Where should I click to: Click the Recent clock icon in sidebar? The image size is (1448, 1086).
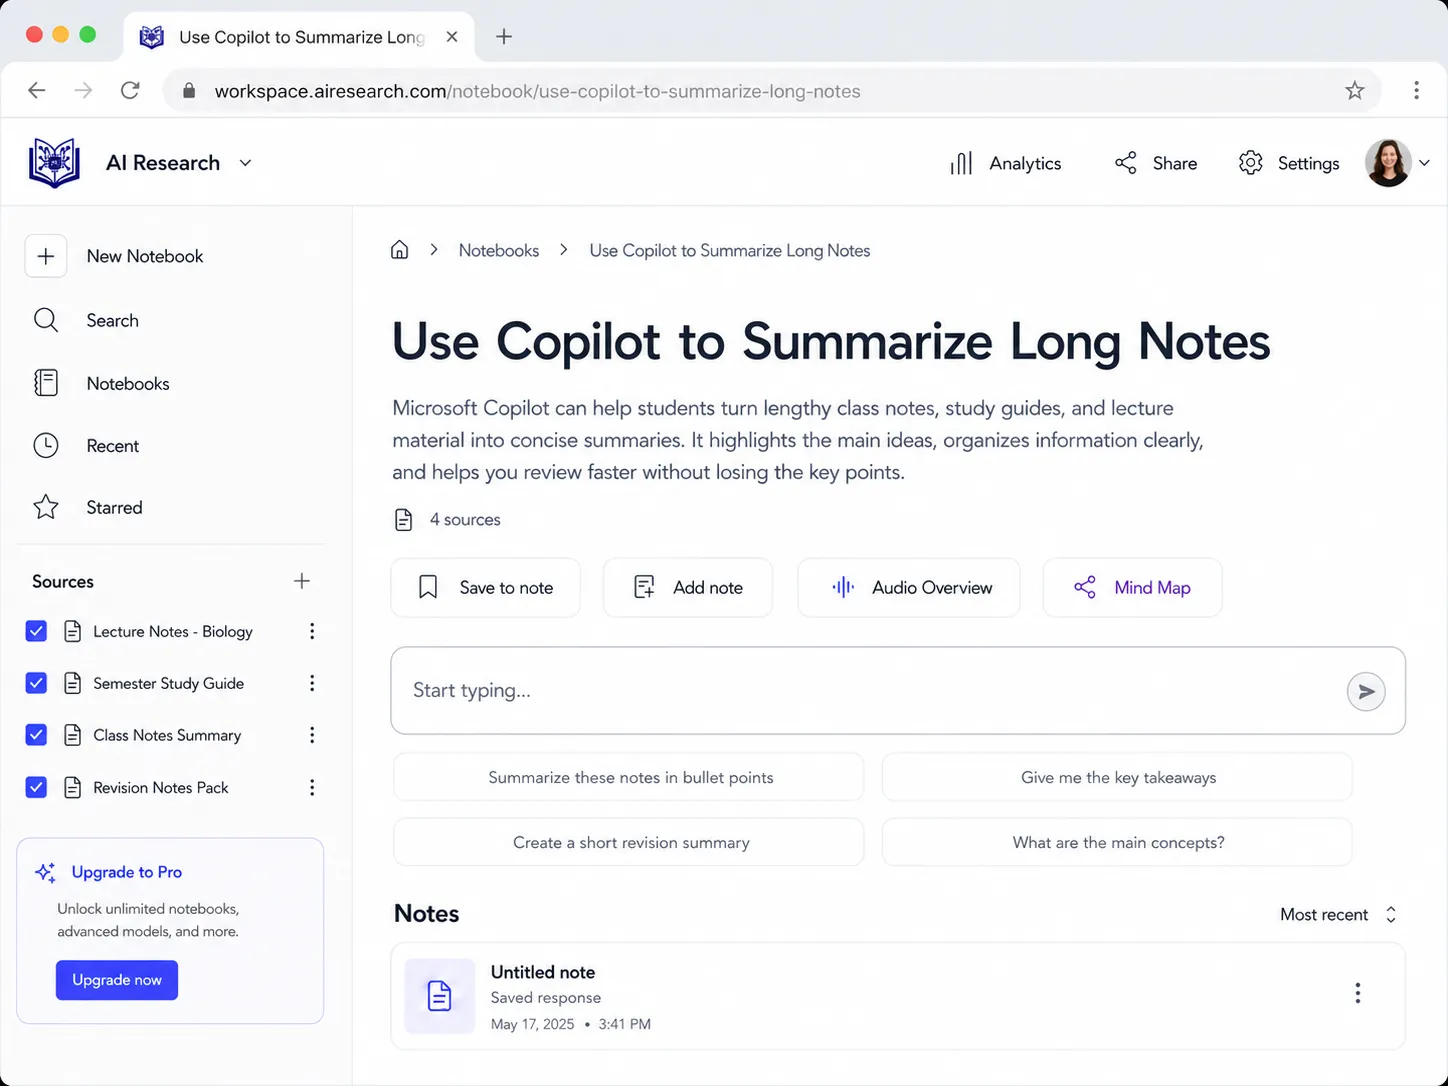tap(46, 446)
